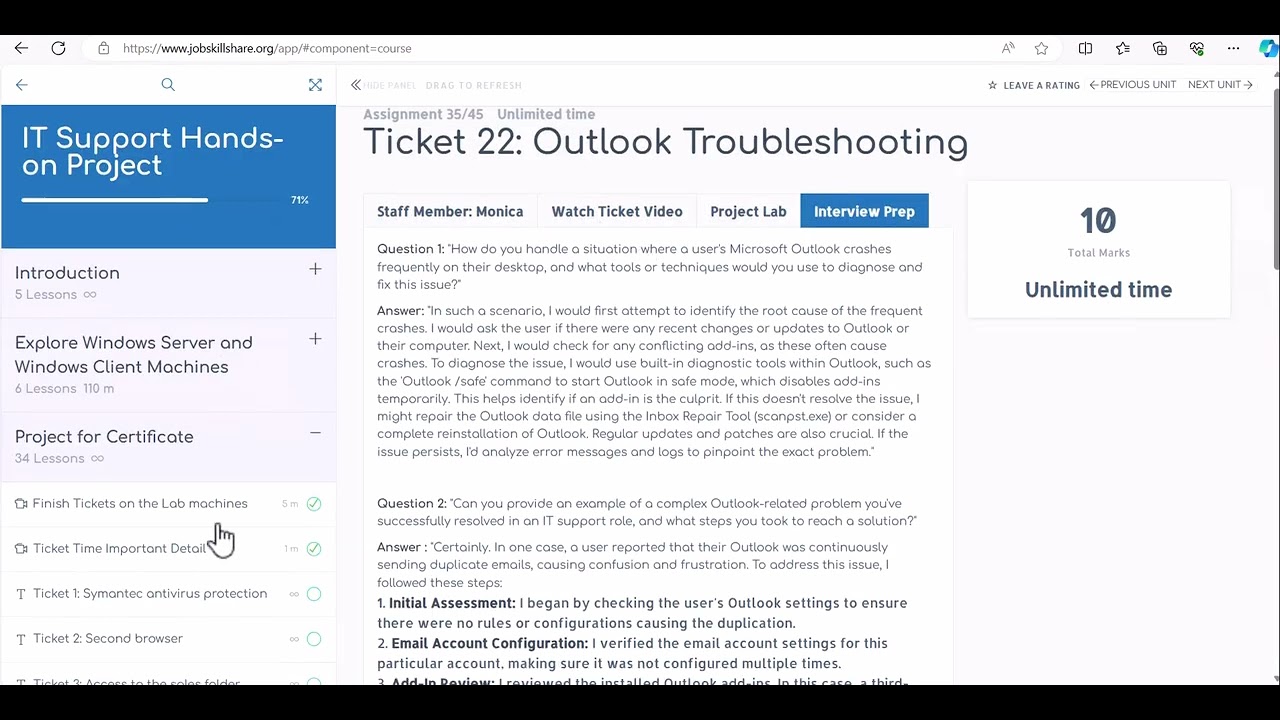Open the Staff Member: Monica tab
The image size is (1280, 720).
coord(450,211)
